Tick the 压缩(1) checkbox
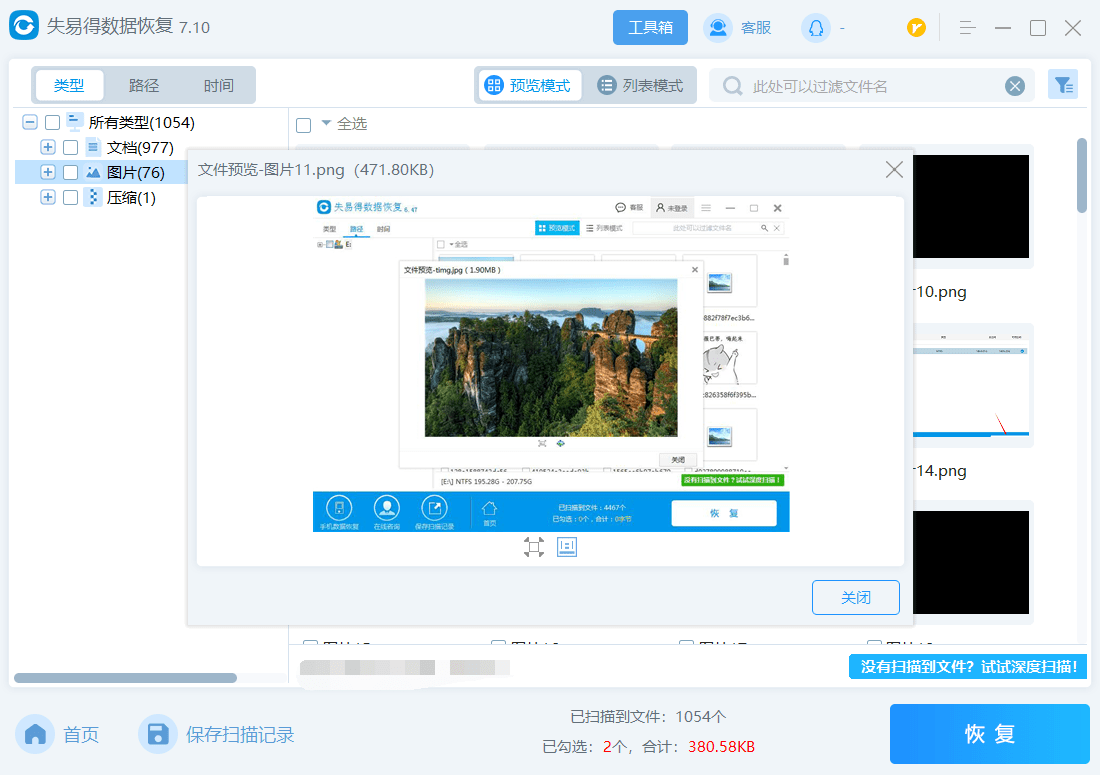The height and width of the screenshot is (775, 1100). point(71,197)
